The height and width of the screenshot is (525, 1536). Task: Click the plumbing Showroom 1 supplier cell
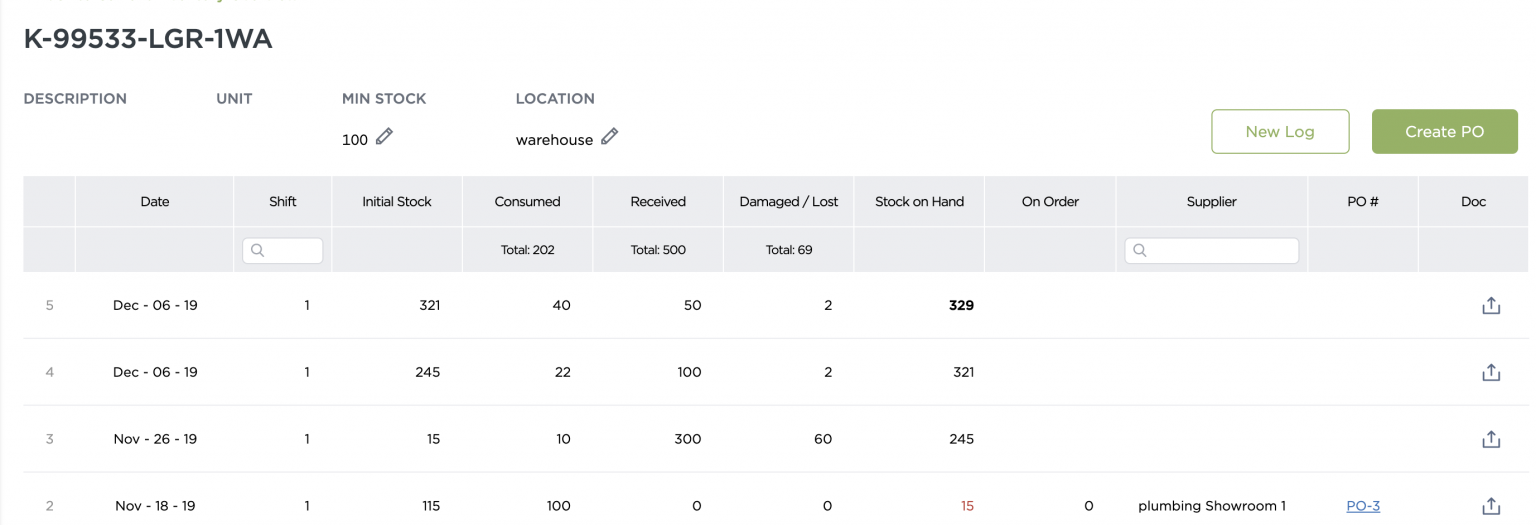[x=1211, y=506]
